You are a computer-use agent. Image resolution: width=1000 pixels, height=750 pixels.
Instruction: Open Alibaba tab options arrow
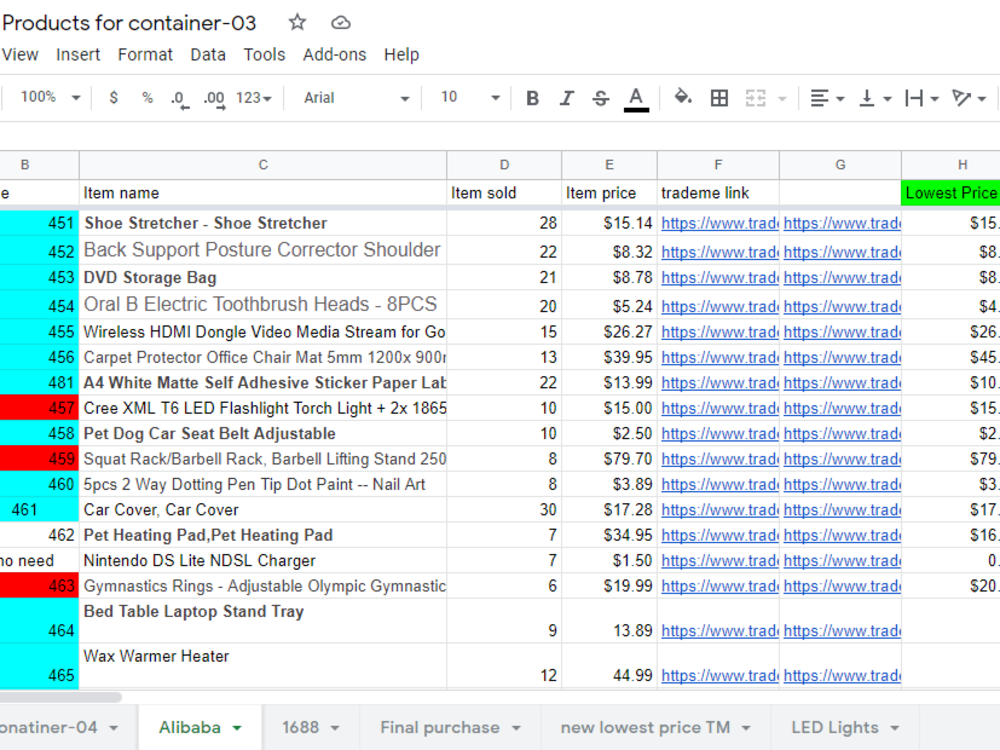pos(237,728)
